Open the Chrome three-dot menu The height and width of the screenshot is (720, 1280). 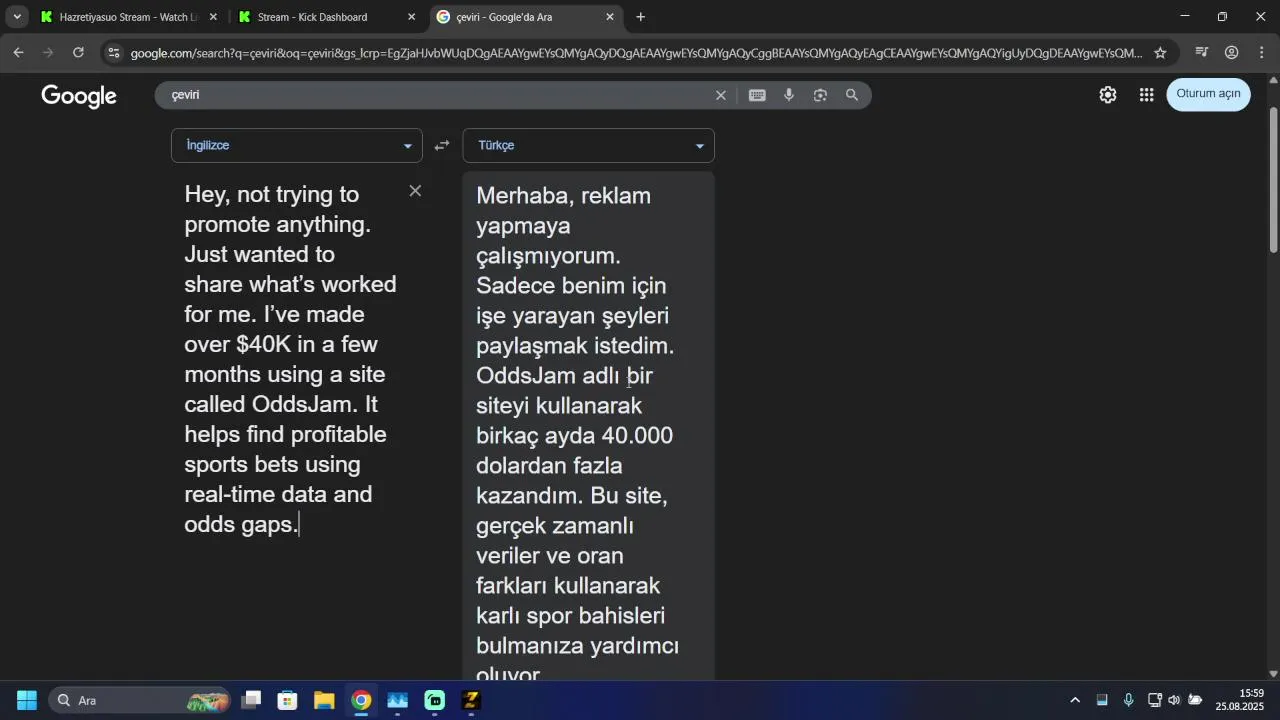(x=1261, y=52)
